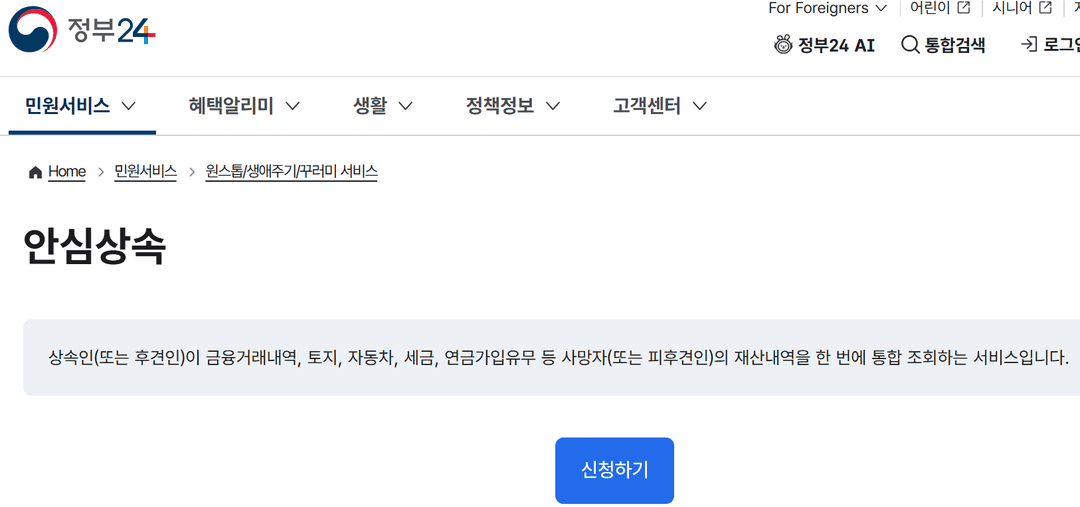The image size is (1080, 507).
Task: Expand the 민원서비스 menu chevron
Action: (129, 106)
